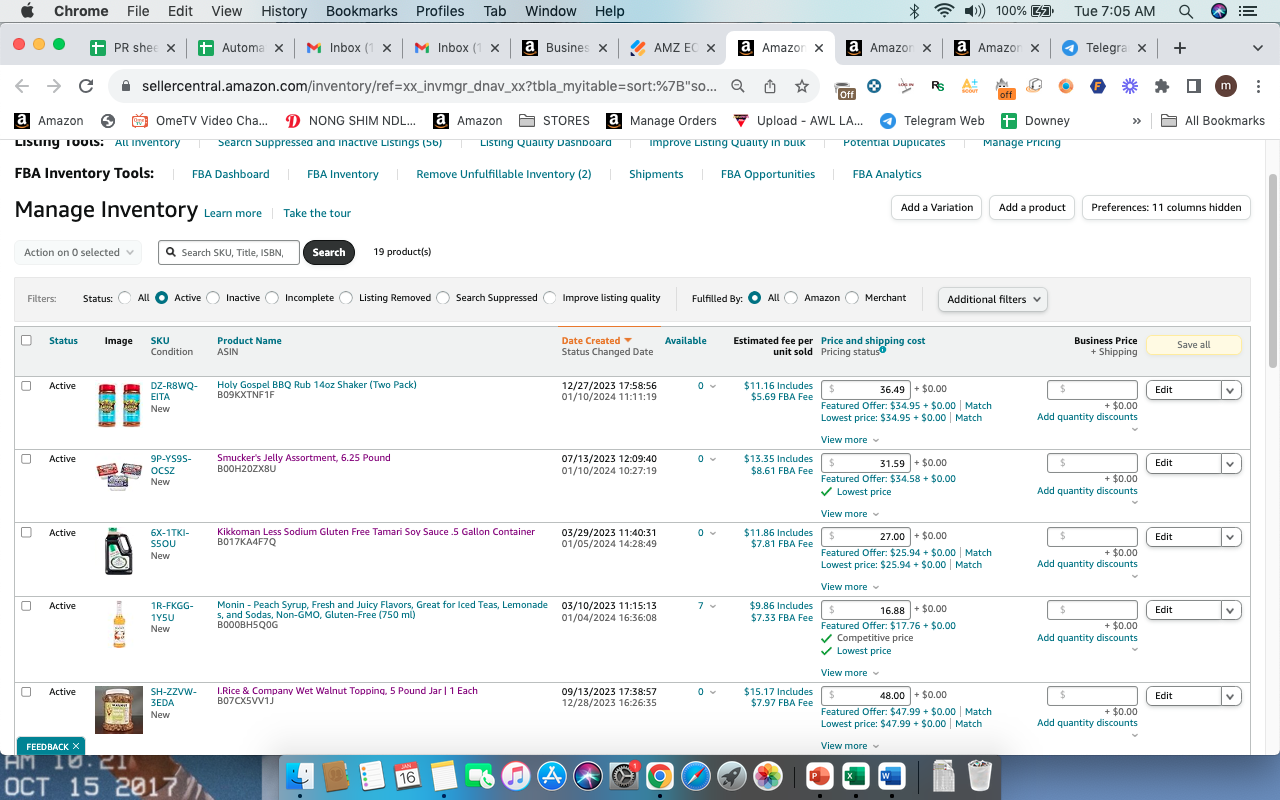Launch Finder from the Dock

[x=300, y=775]
